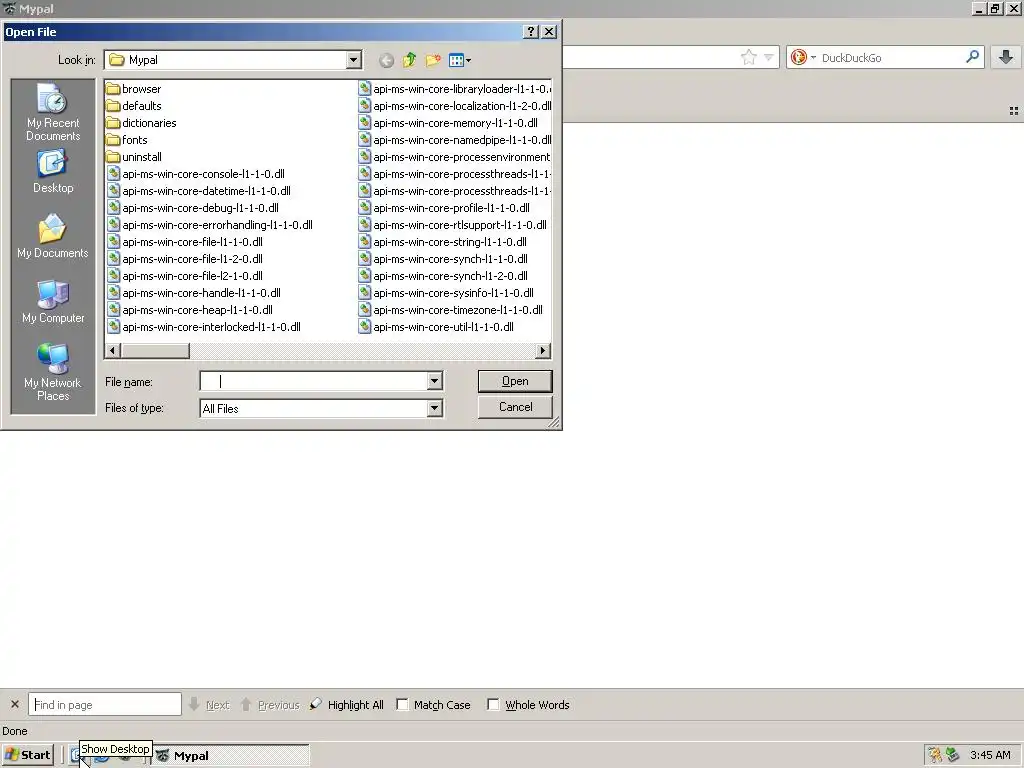Open the URL history dropdown arrow
1024x768 pixels.
point(769,57)
